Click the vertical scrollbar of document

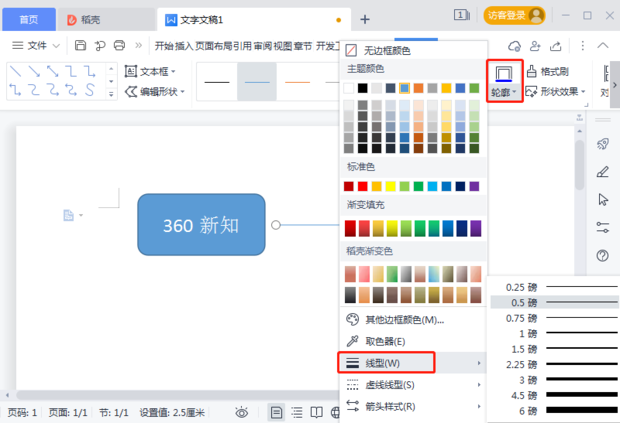pyautogui.click(x=580, y=164)
